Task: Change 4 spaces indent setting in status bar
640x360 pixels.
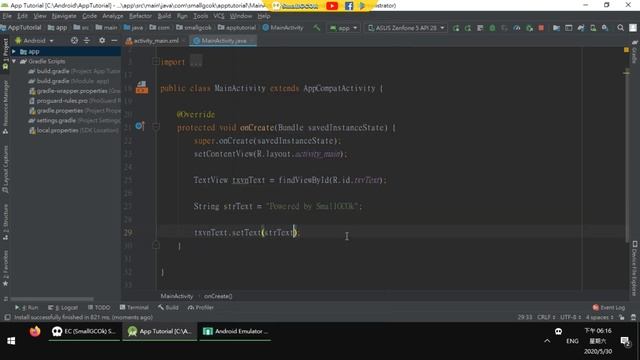Action: [x=600, y=317]
